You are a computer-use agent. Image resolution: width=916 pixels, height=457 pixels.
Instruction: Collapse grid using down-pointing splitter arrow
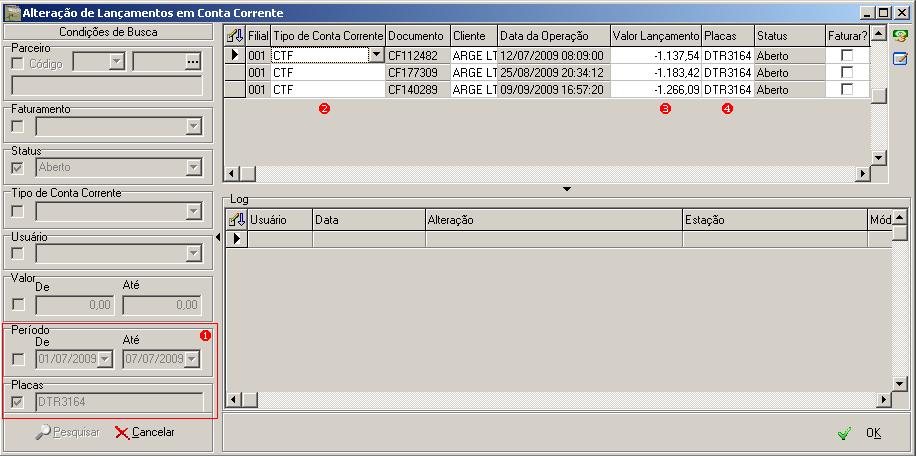click(565, 189)
